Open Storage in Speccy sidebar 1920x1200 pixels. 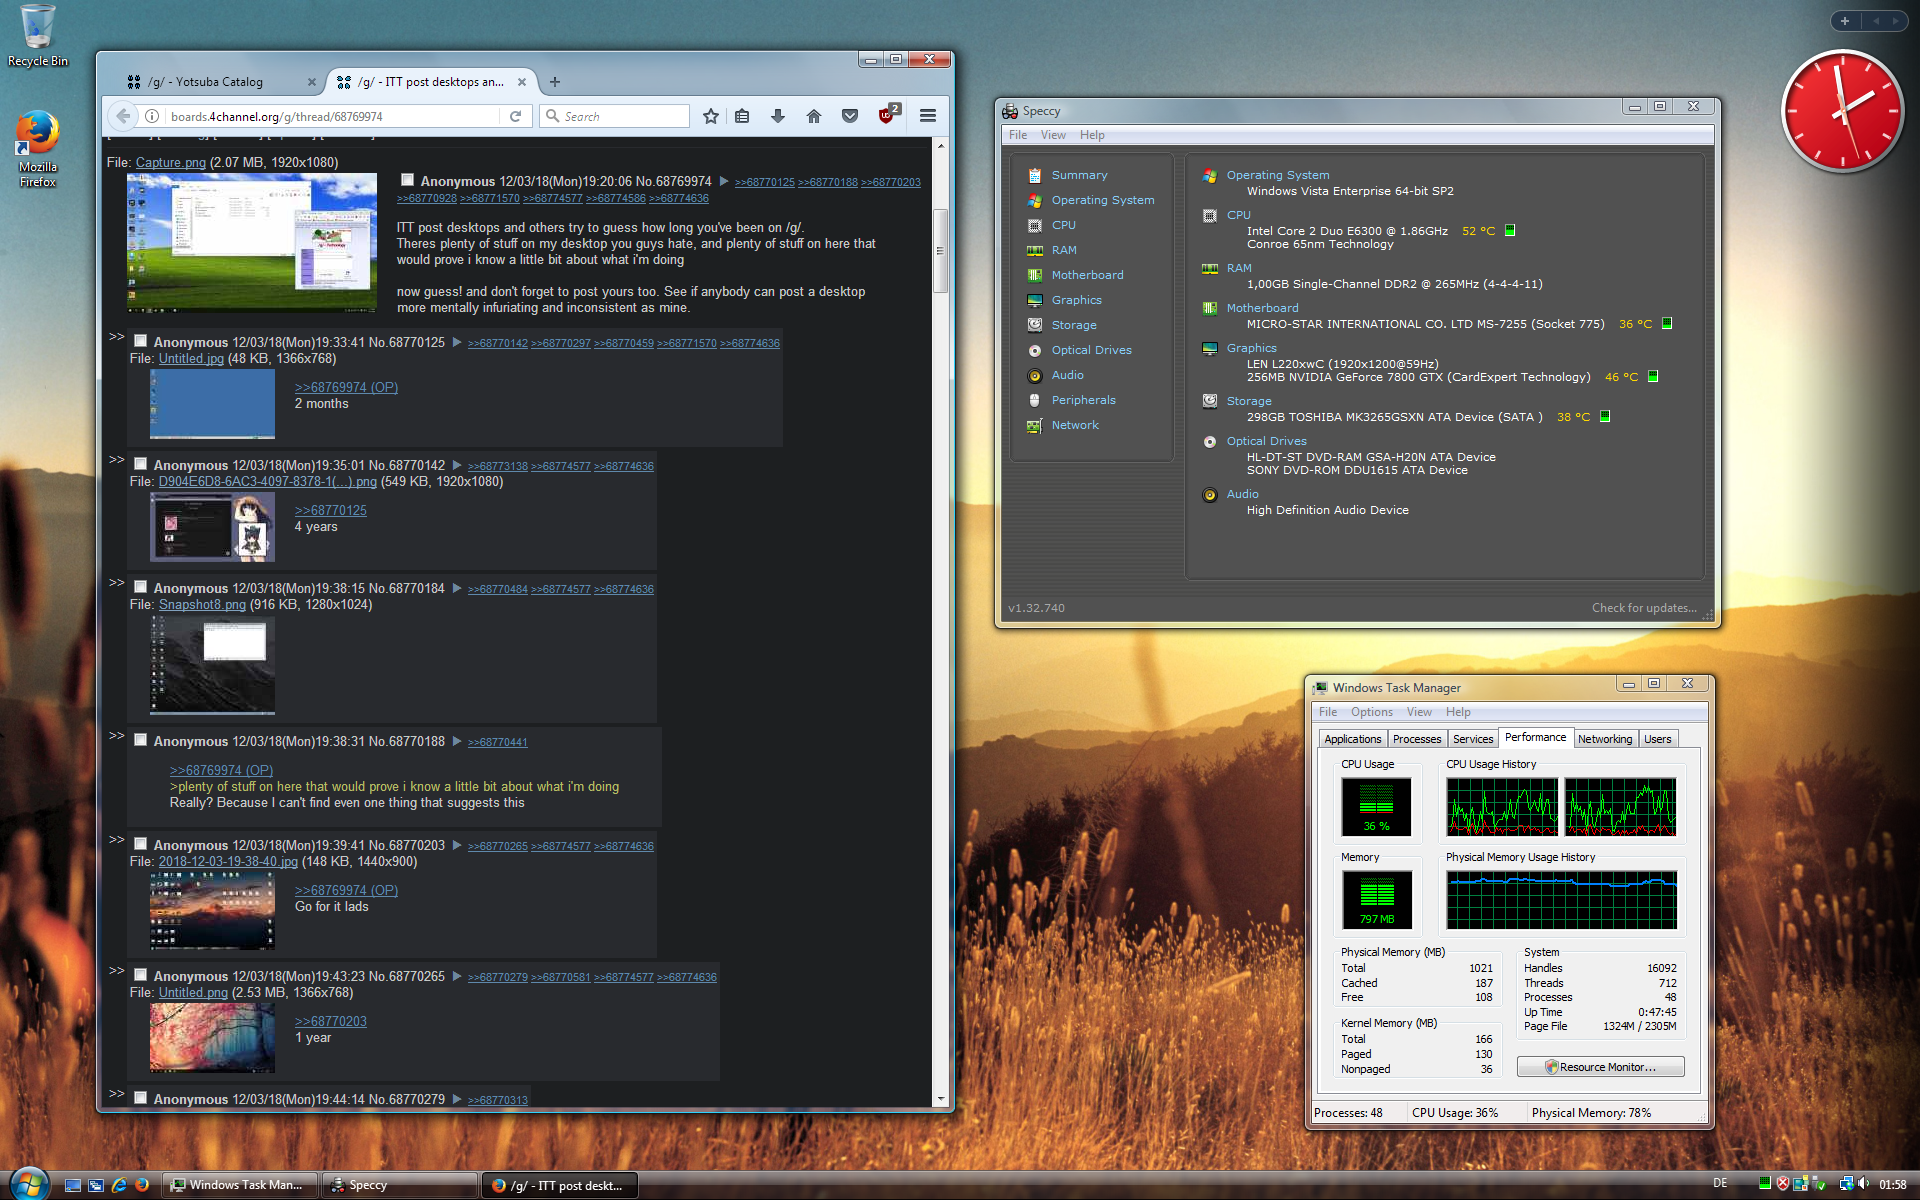pos(1074,325)
